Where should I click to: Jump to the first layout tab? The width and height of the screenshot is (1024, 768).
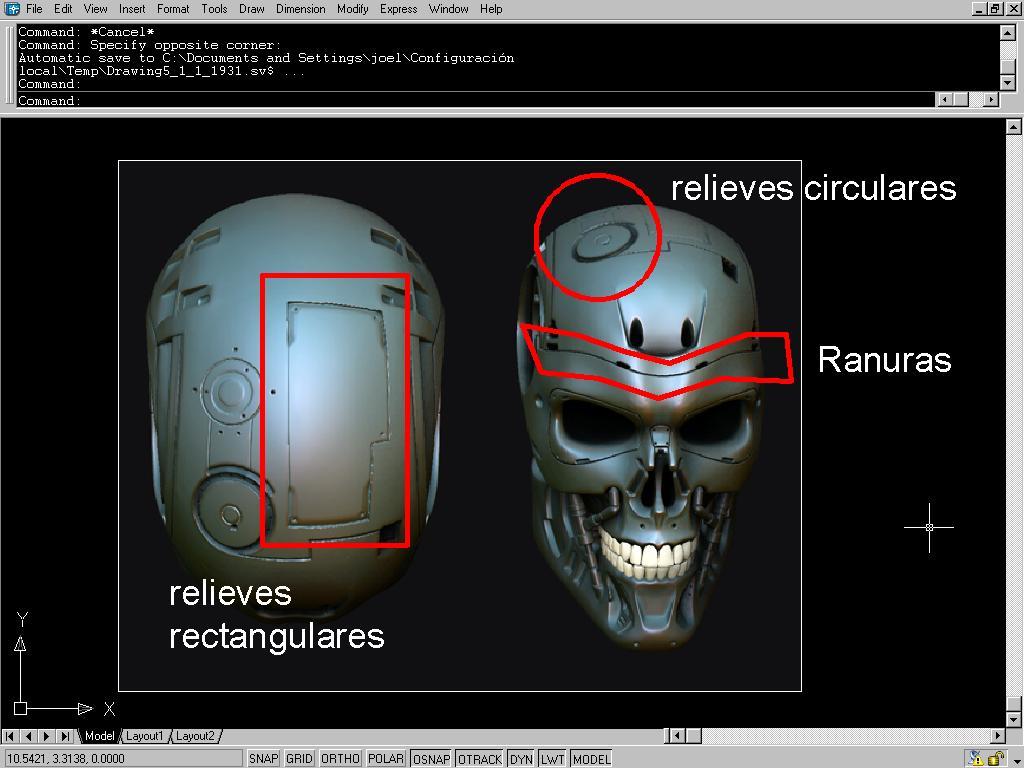pyautogui.click(x=10, y=736)
